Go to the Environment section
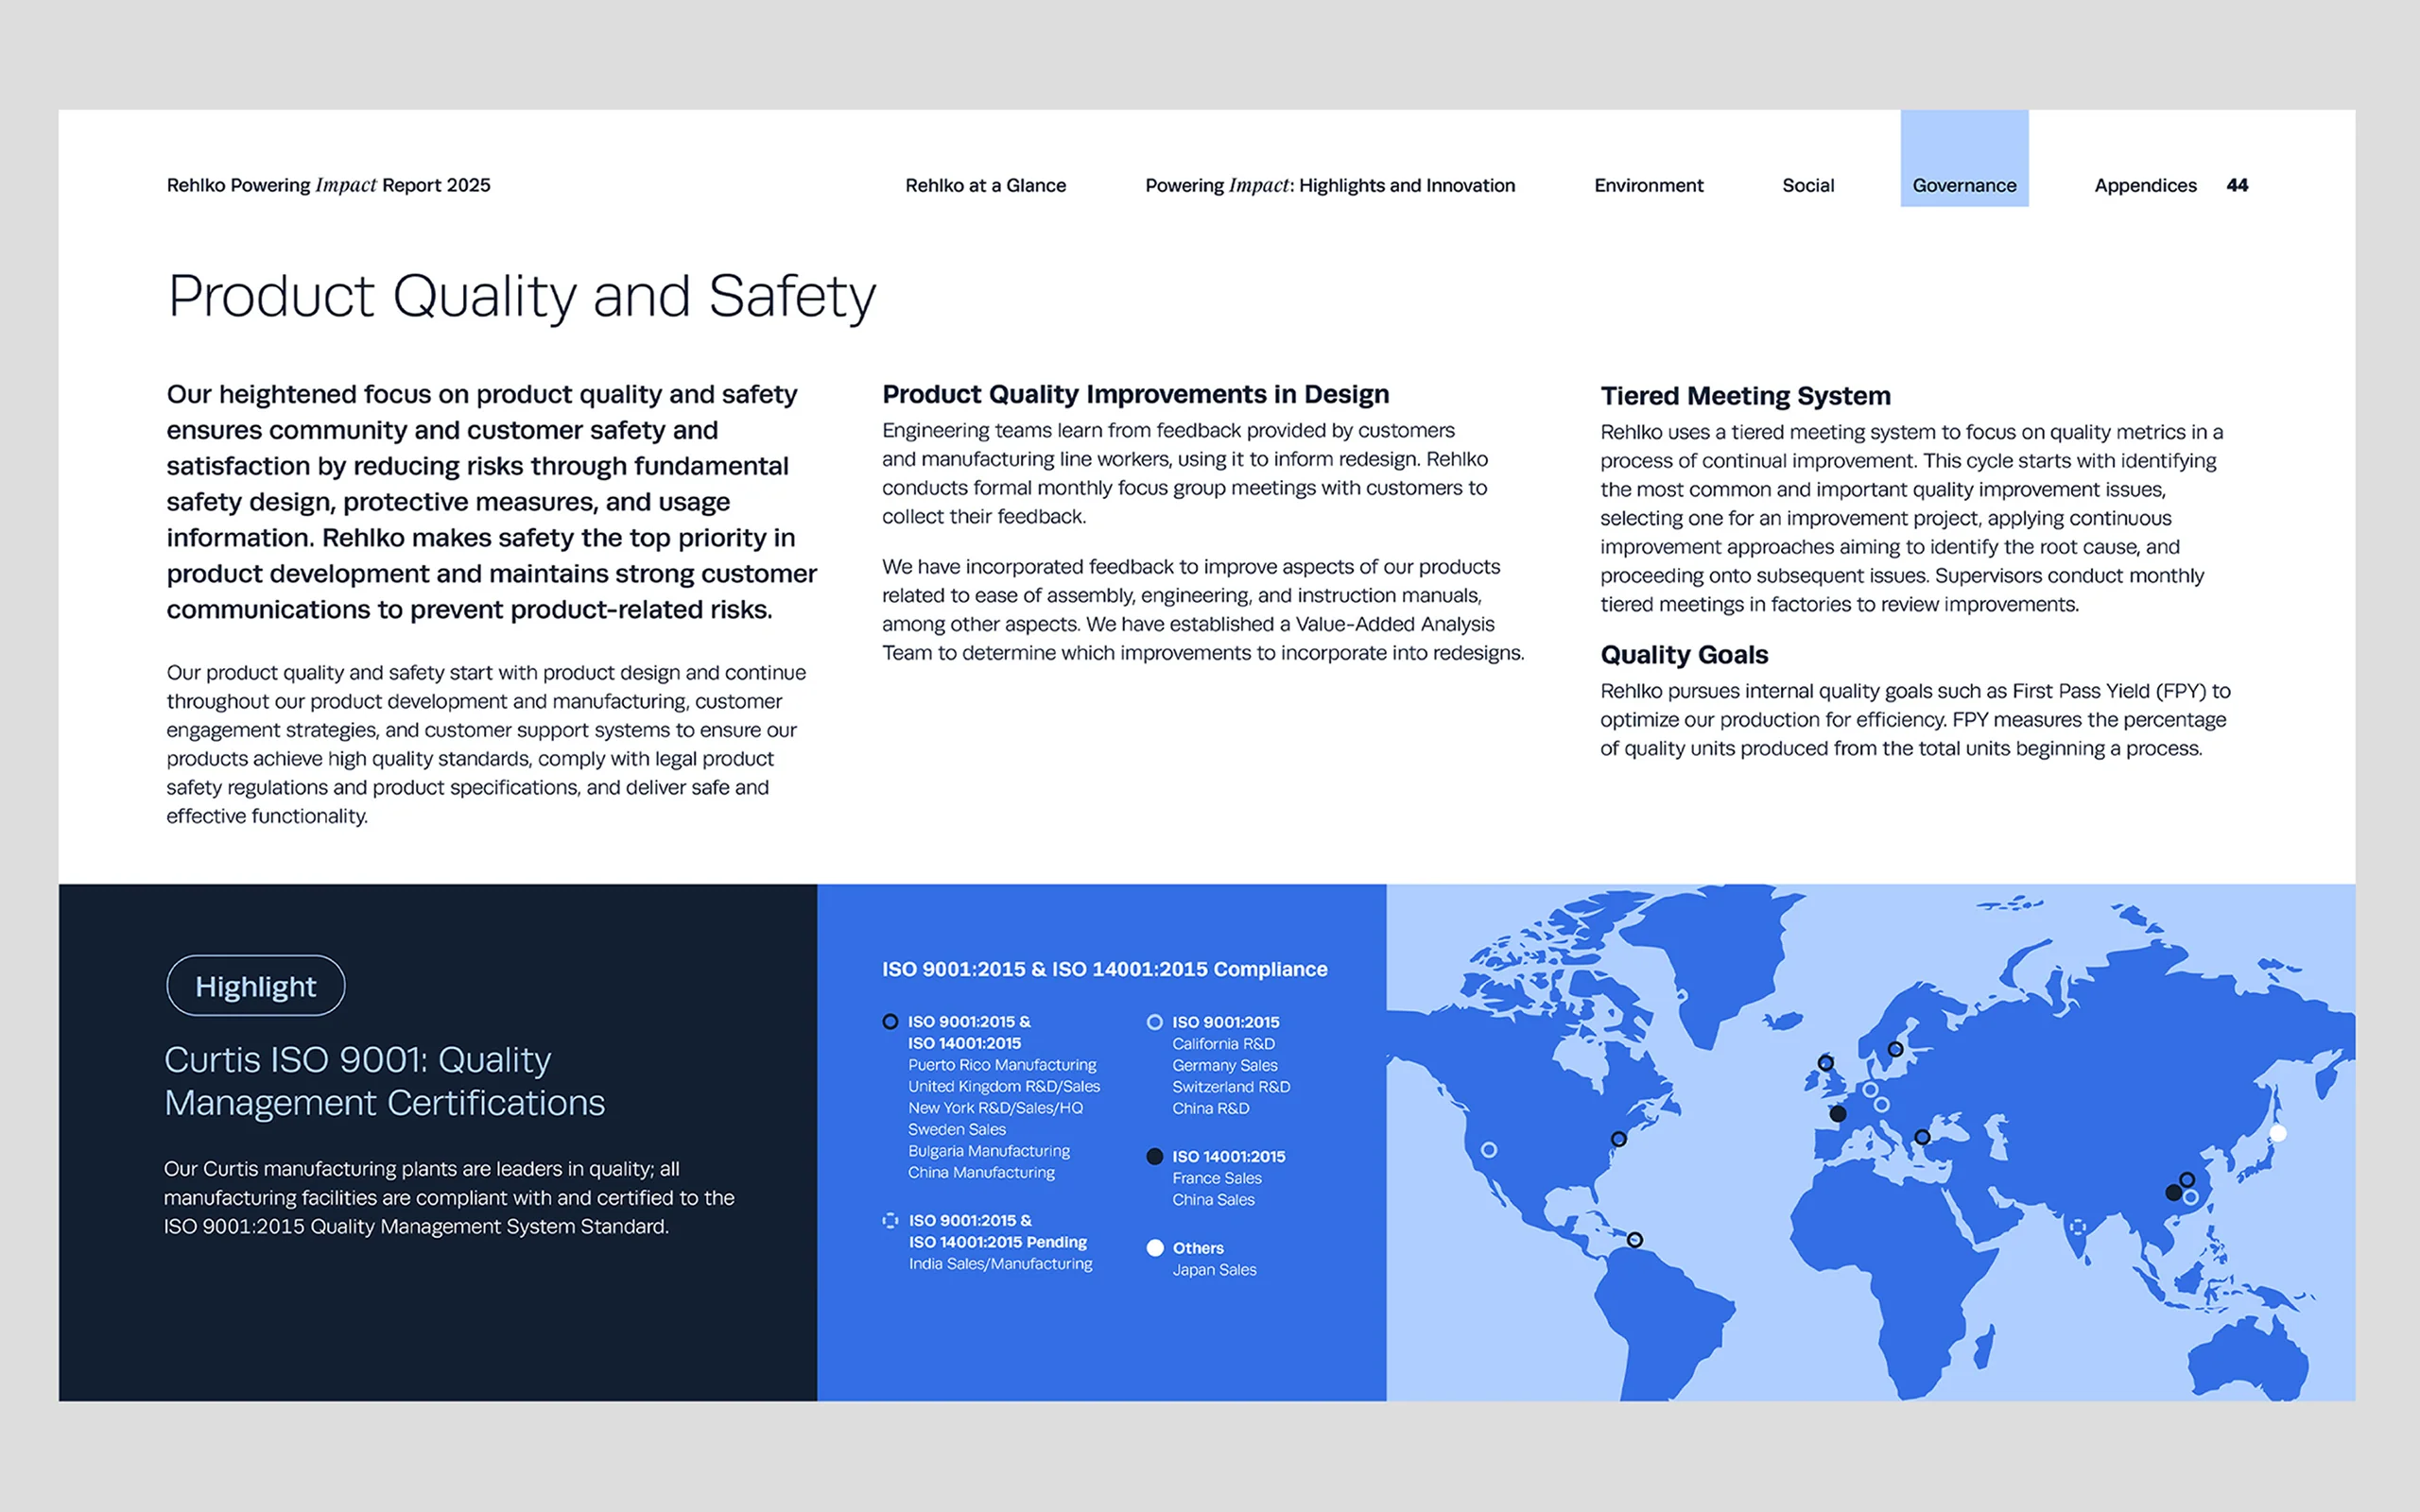The height and width of the screenshot is (1512, 2420). click(1648, 185)
